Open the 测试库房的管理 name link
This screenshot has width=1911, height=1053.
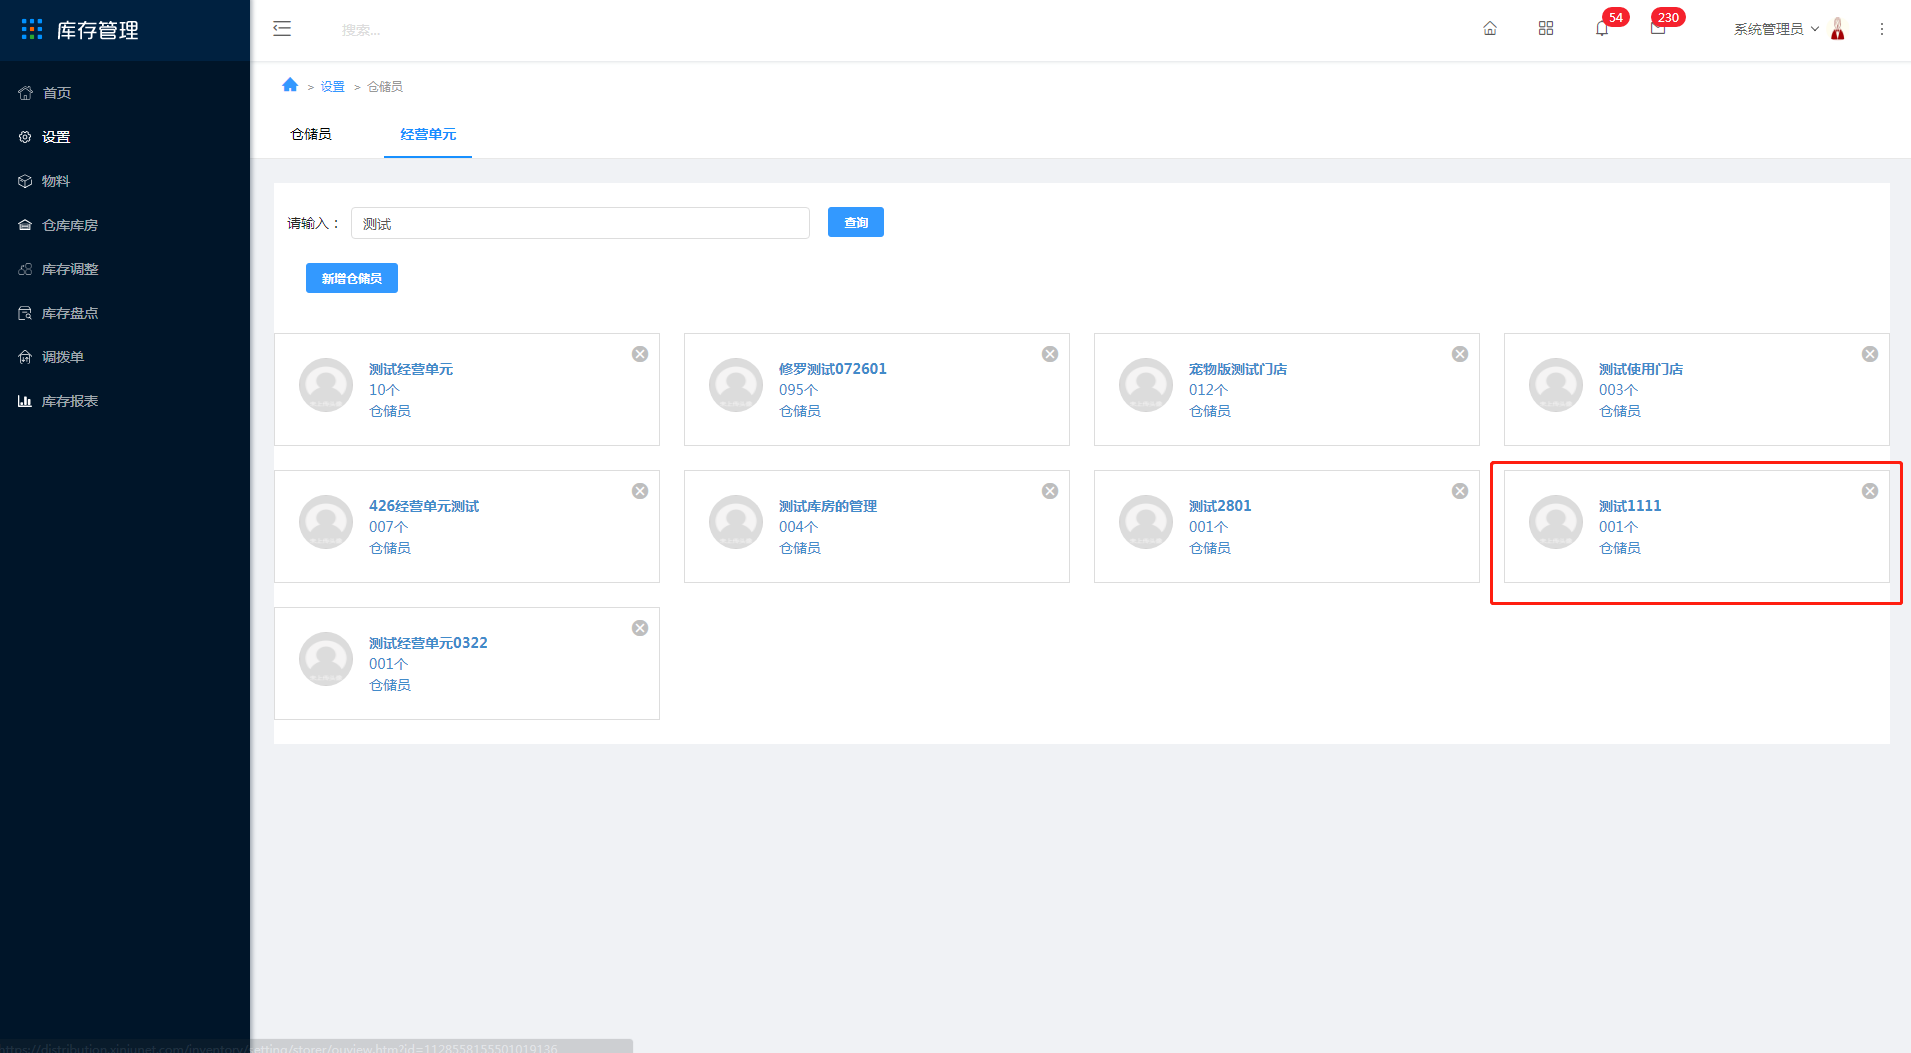828,506
